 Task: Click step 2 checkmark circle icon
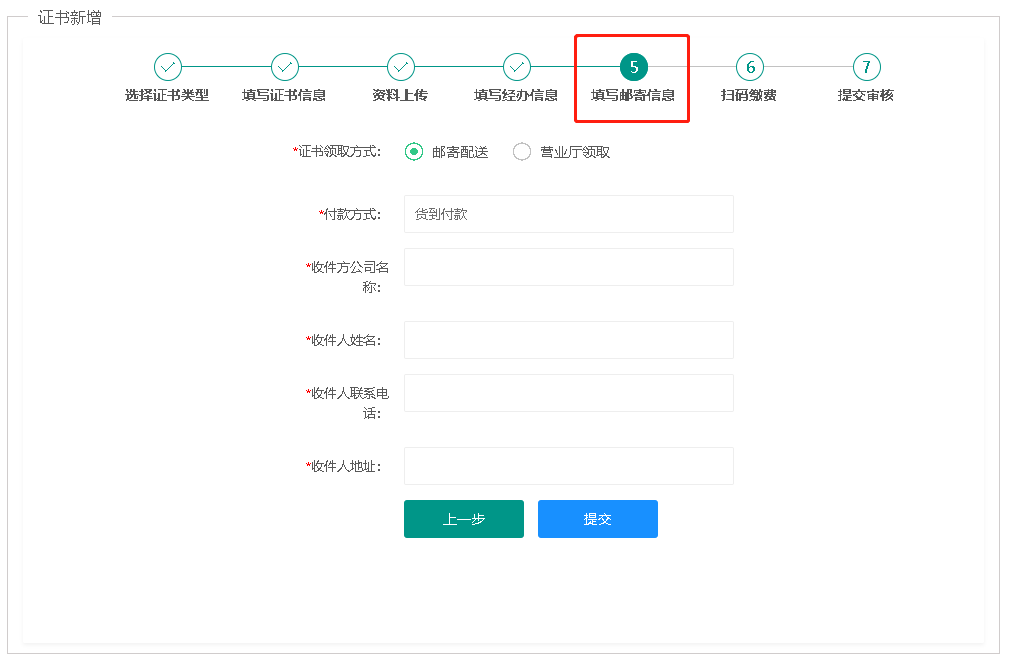coord(284,67)
